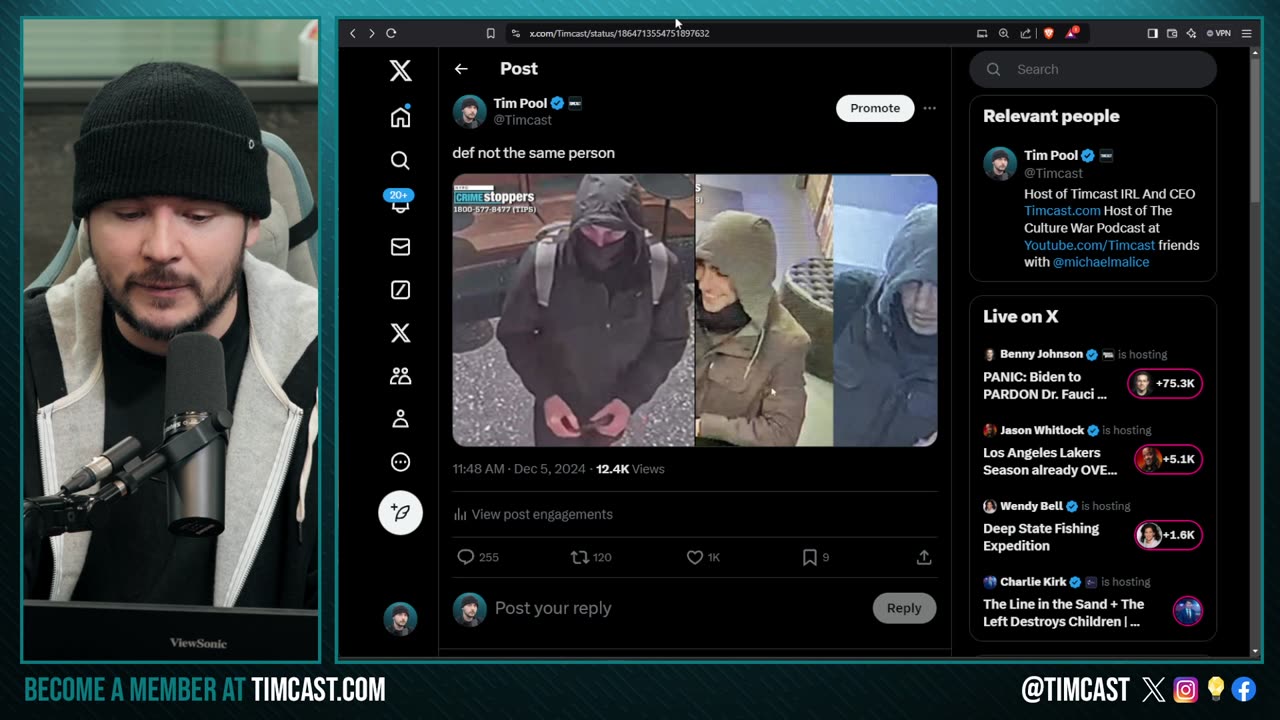Click the +75.3K listeners badge
The height and width of the screenshot is (720, 1280).
point(1165,384)
